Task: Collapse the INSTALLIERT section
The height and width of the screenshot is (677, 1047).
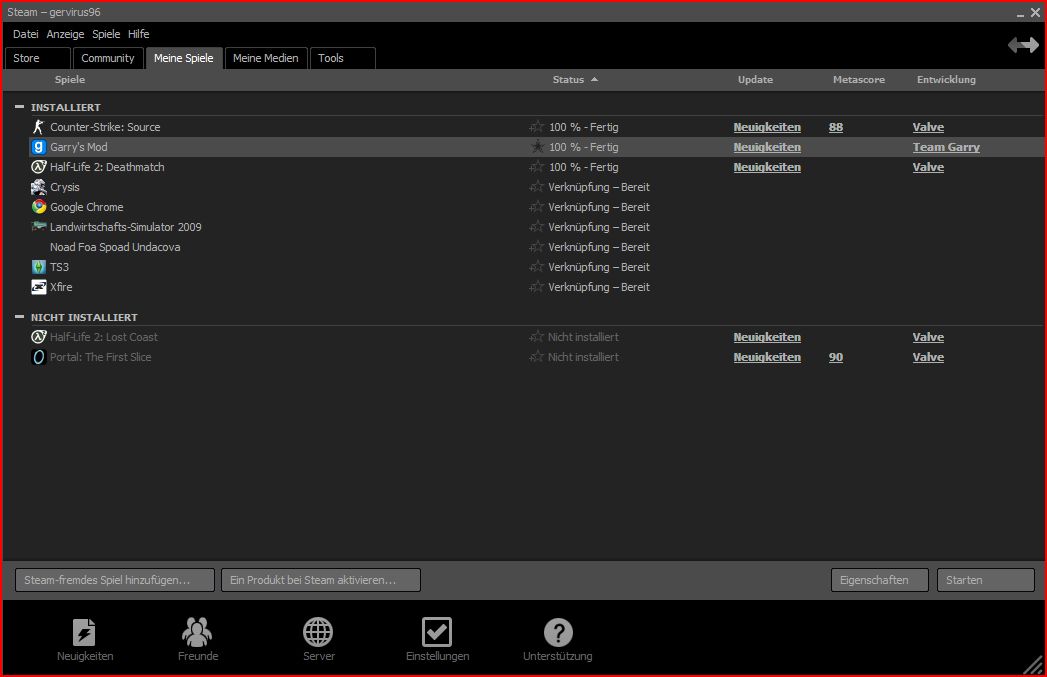Action: click(x=19, y=107)
